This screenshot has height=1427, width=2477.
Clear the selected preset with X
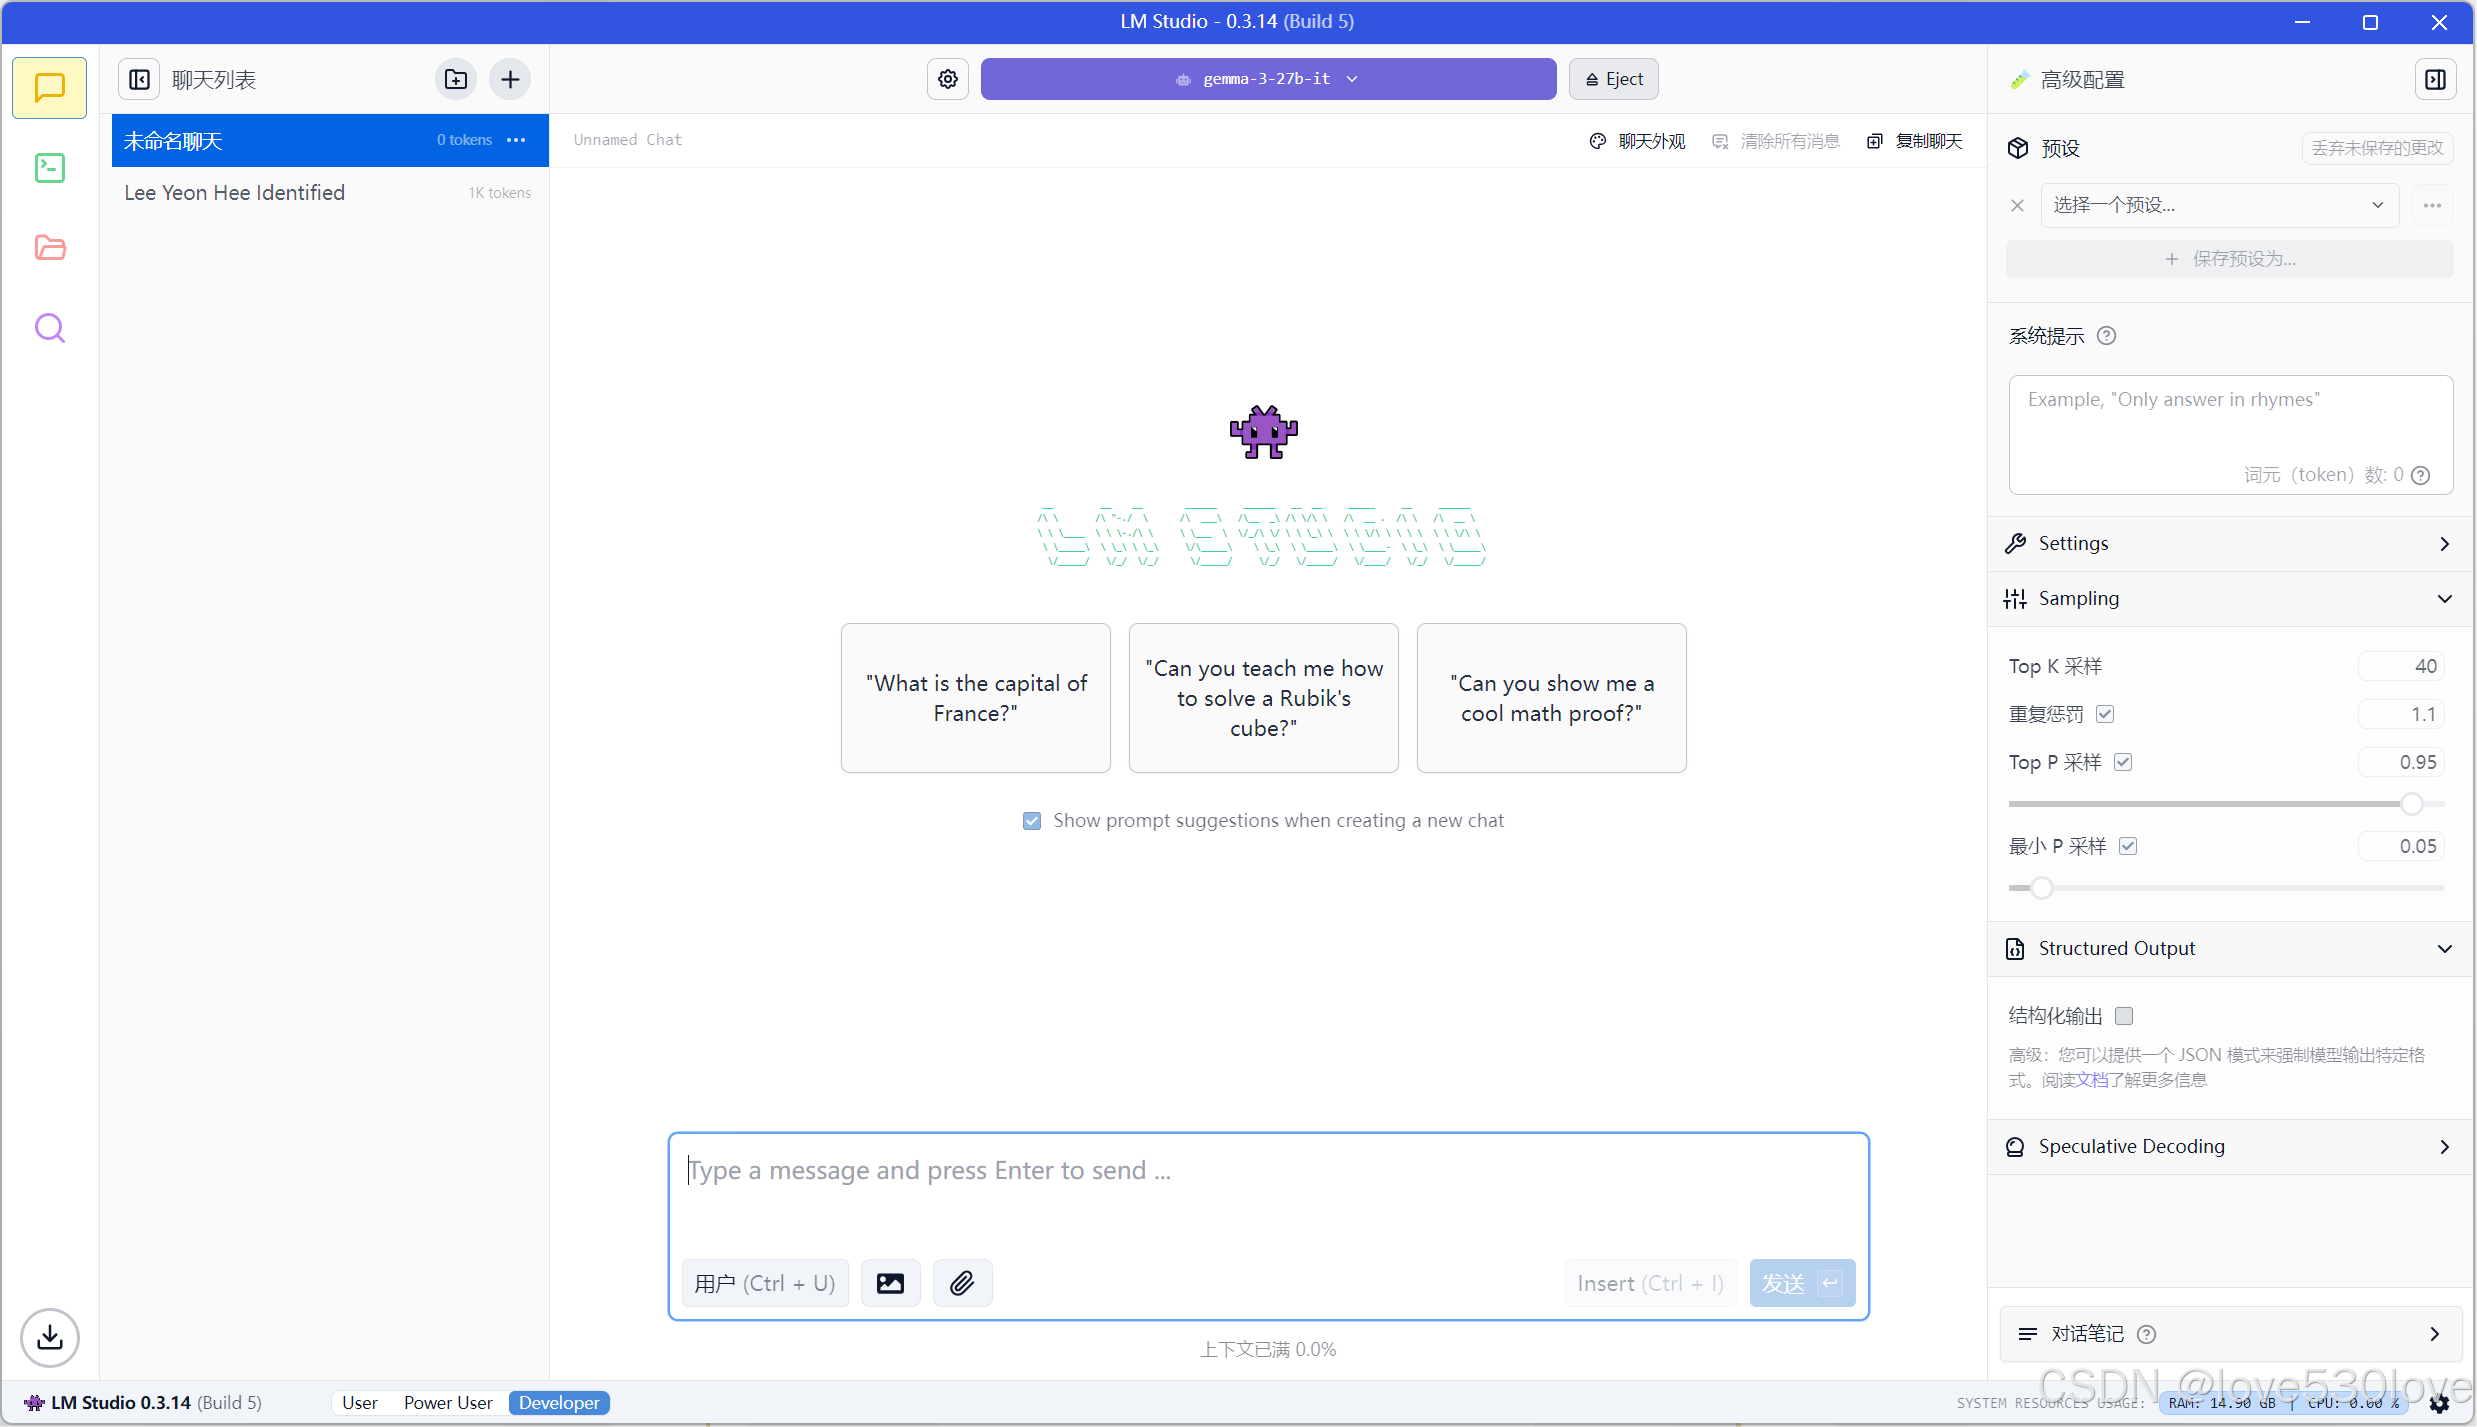(x=2017, y=205)
